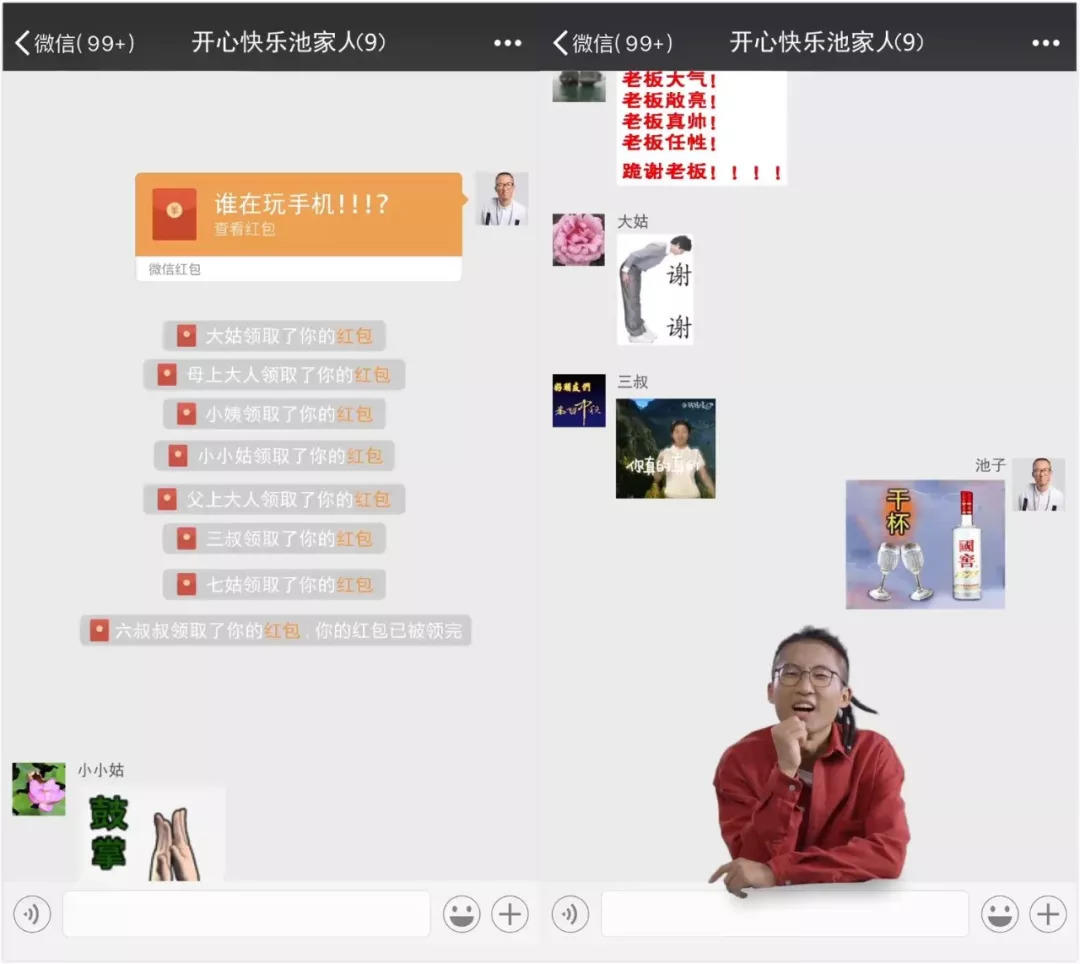View the 鼓掌 clapping sticker
Viewport: 1080px width, 964px height.
tap(150, 834)
